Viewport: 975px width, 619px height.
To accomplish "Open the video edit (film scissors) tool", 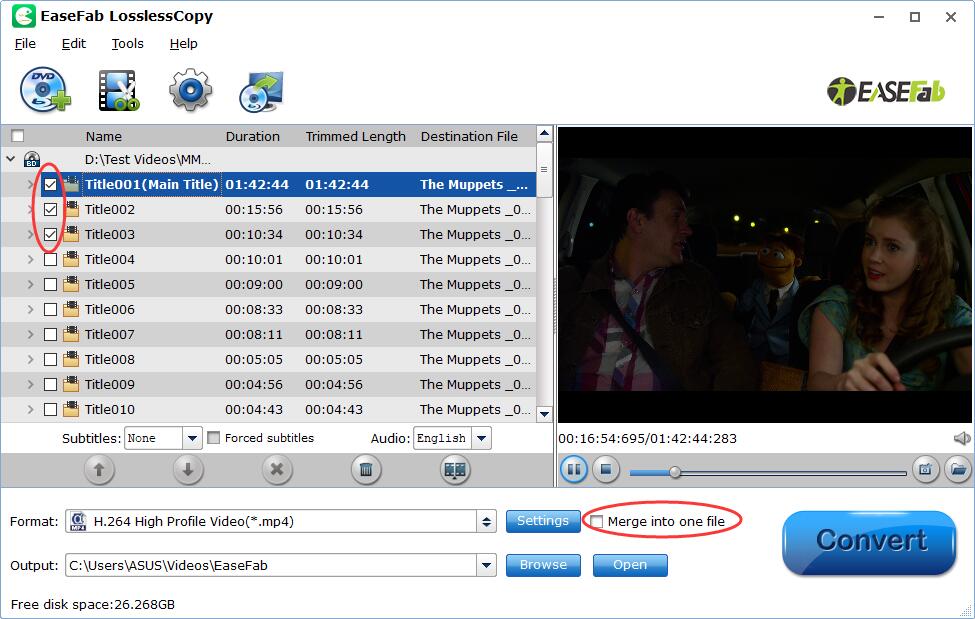I will pyautogui.click(x=118, y=91).
